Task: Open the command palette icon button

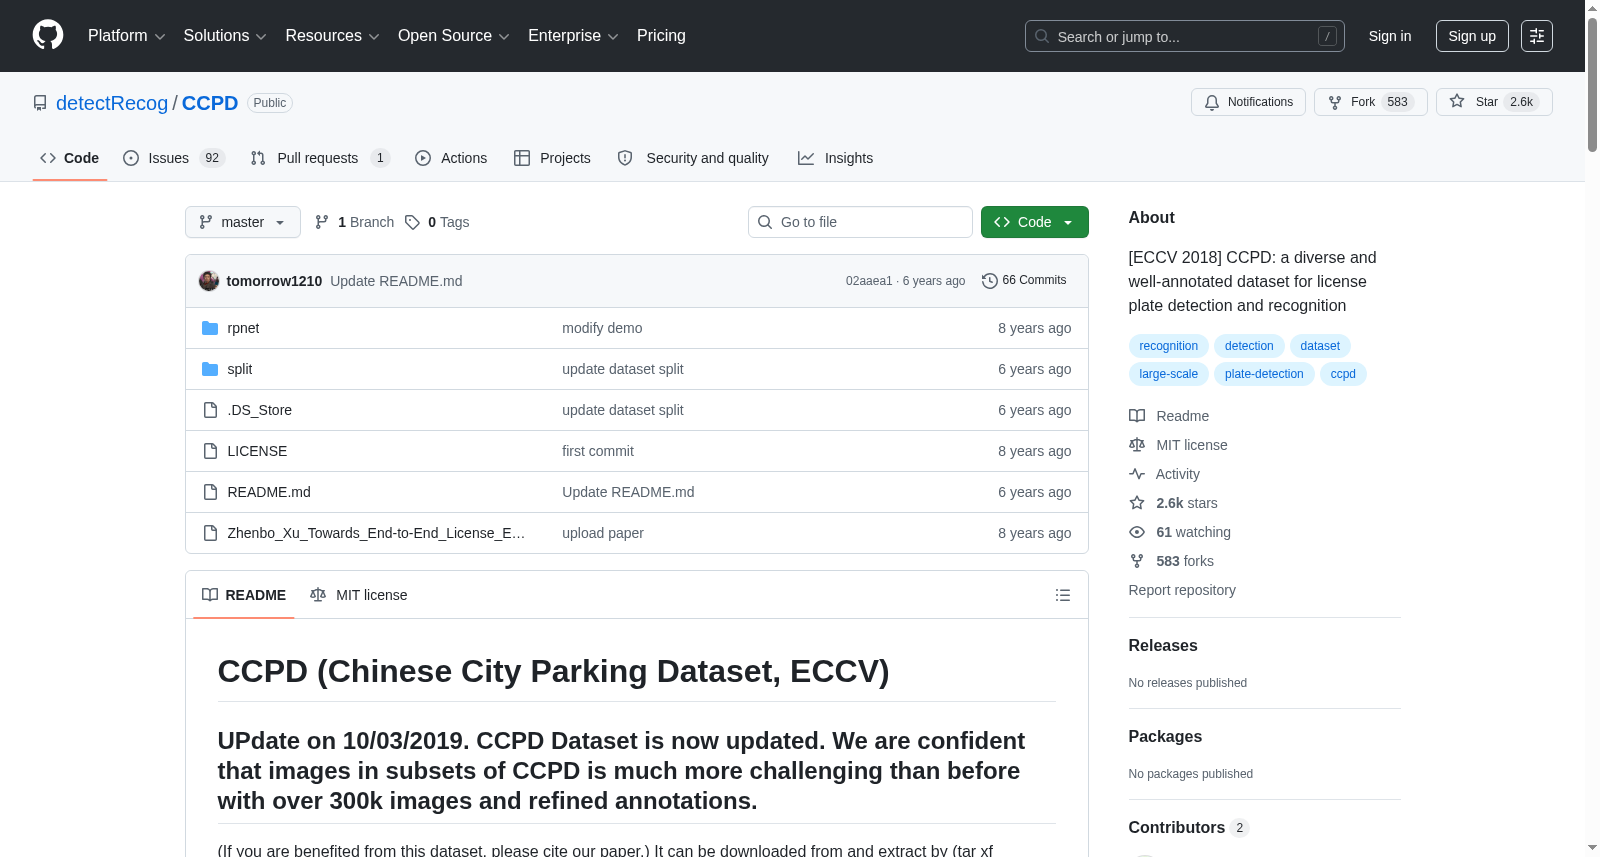Action: tap(1537, 36)
